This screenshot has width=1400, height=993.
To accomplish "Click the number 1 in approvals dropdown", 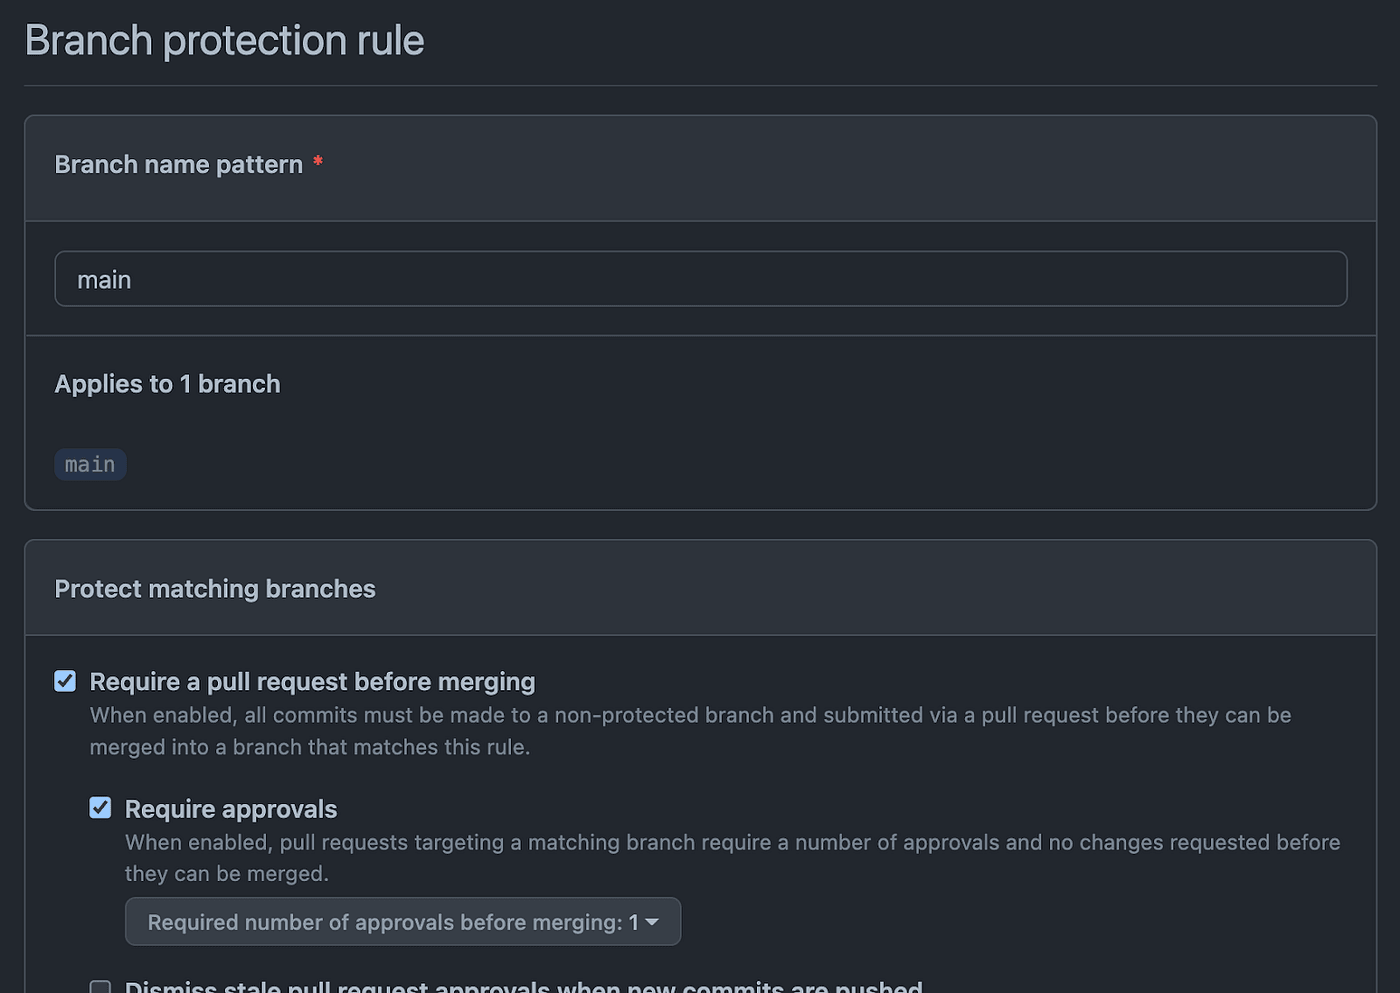I will tap(633, 922).
